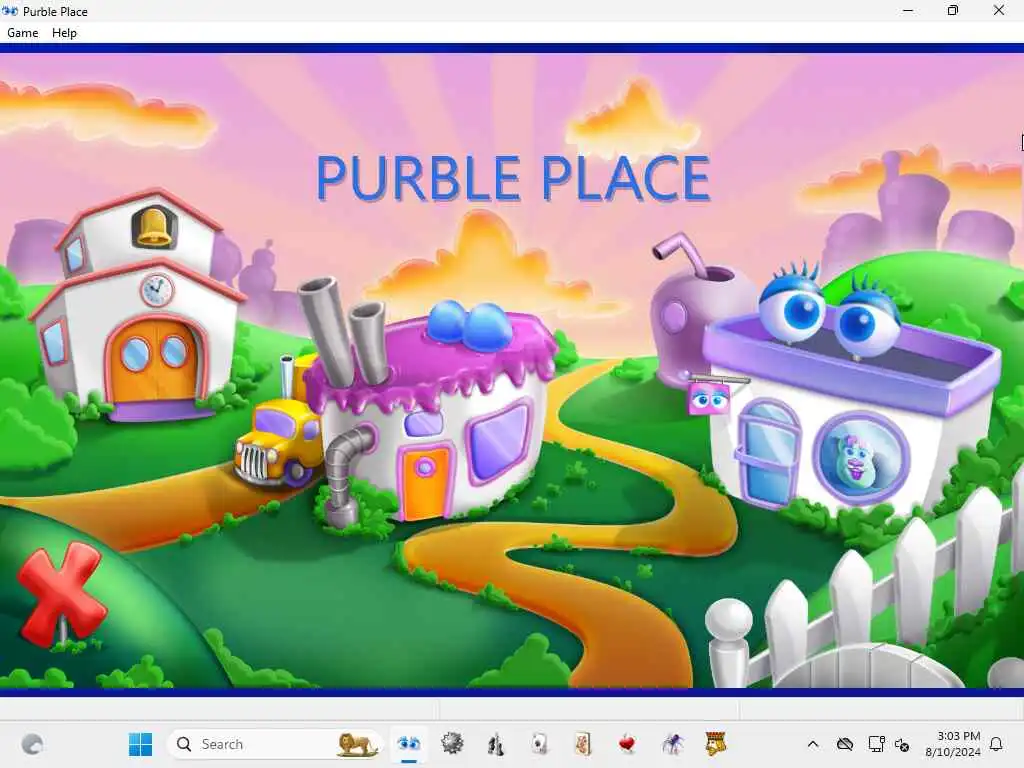
Task: Click the red X exit sign
Action: pyautogui.click(x=60, y=592)
